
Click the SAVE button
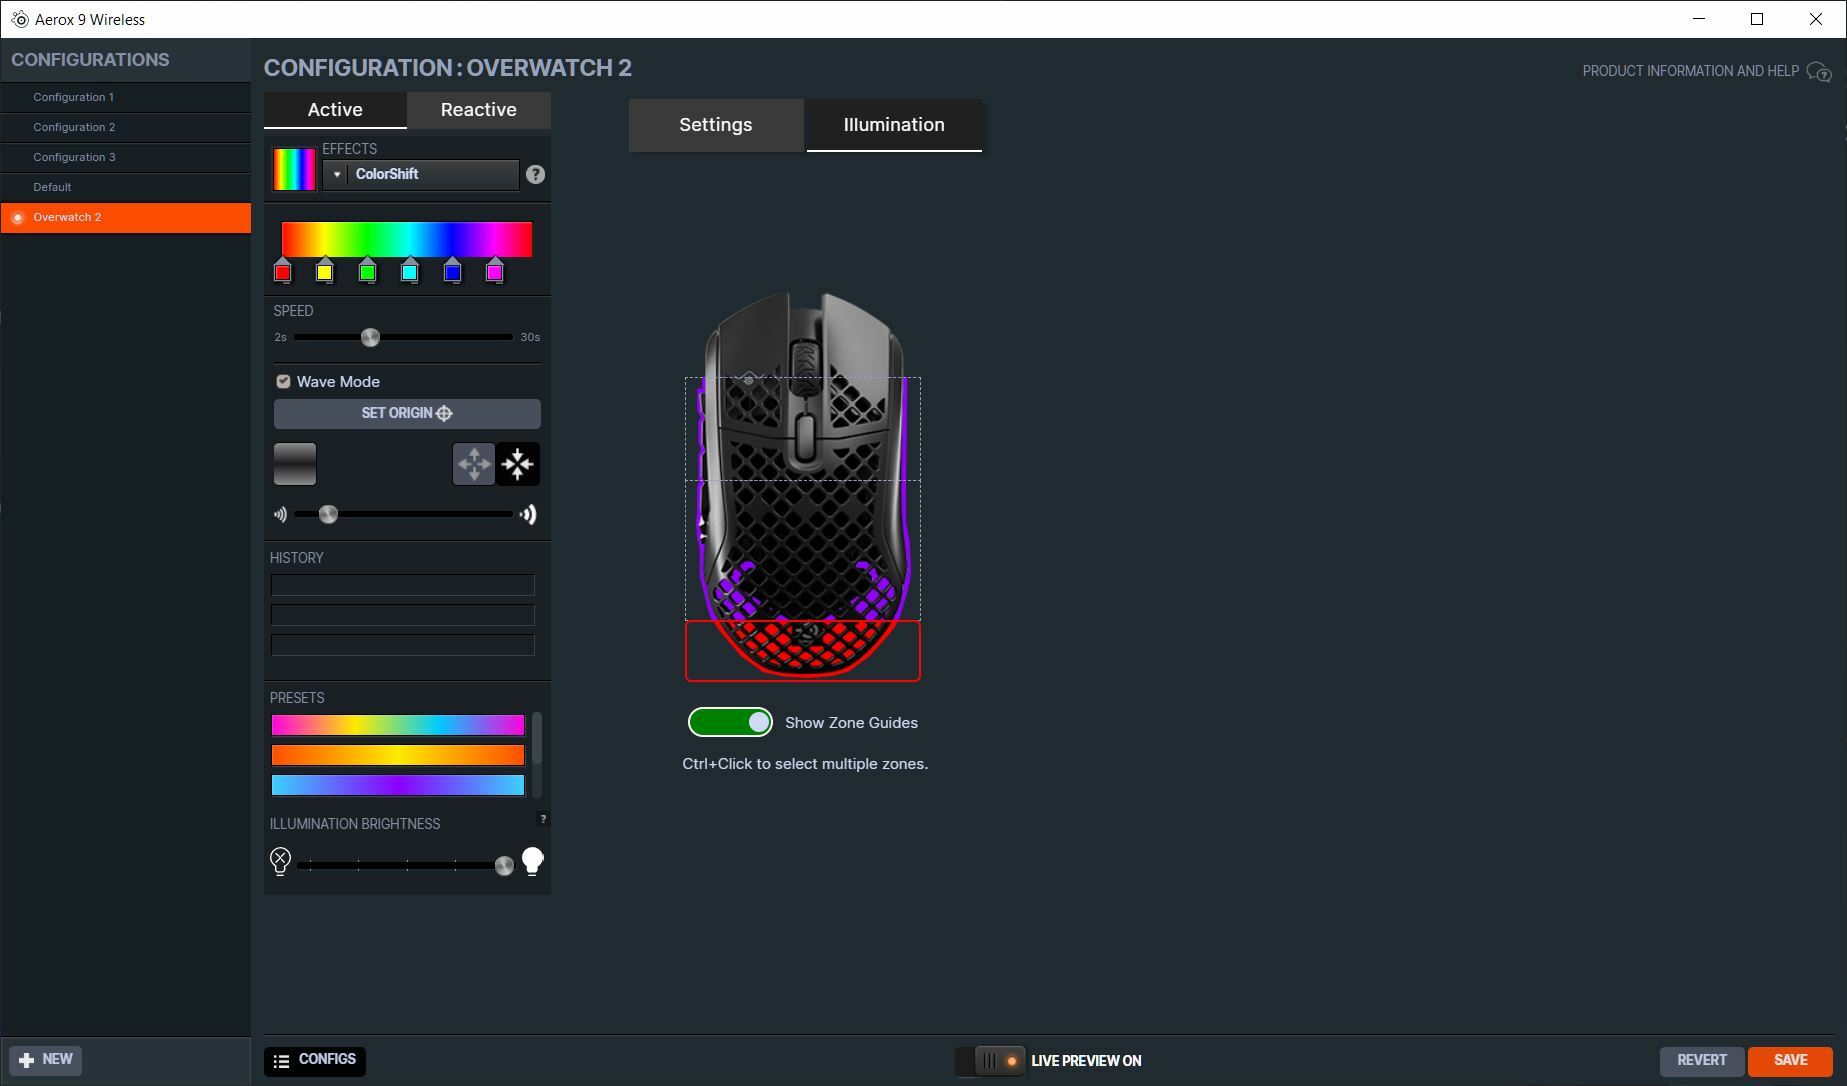1789,1060
